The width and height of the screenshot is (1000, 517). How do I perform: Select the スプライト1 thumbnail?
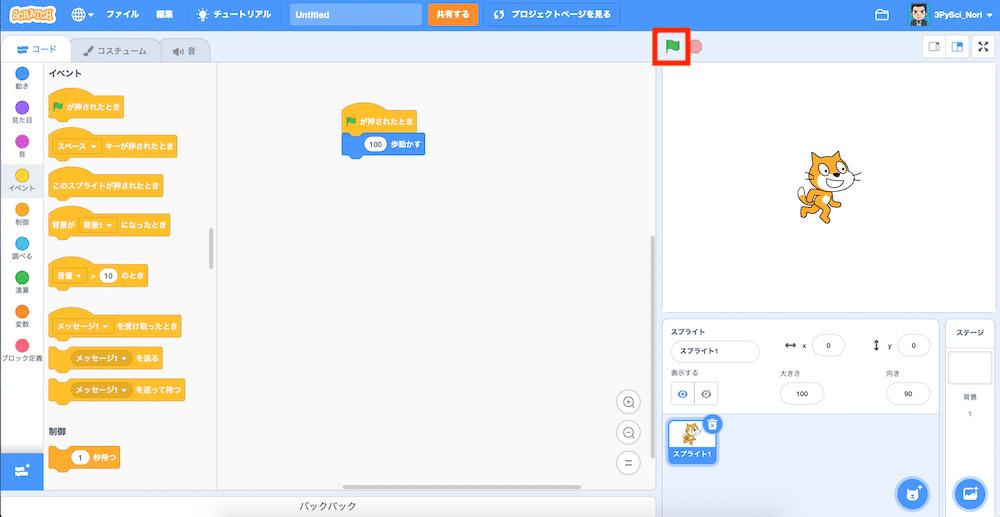tap(692, 441)
